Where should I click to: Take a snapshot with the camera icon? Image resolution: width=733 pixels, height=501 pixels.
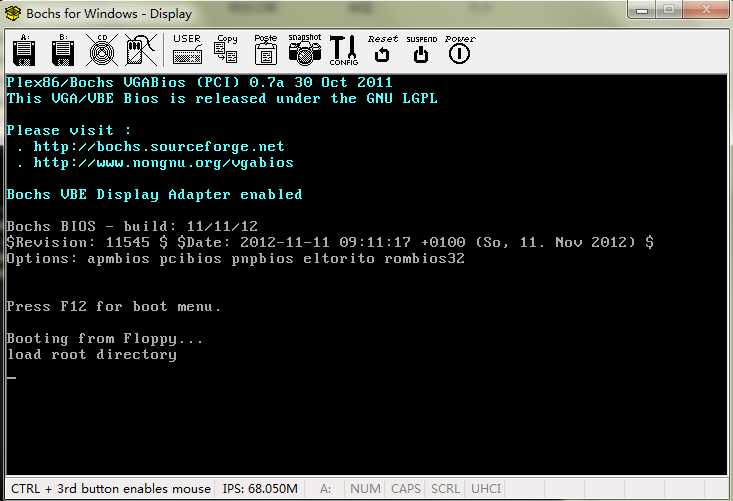click(x=305, y=49)
